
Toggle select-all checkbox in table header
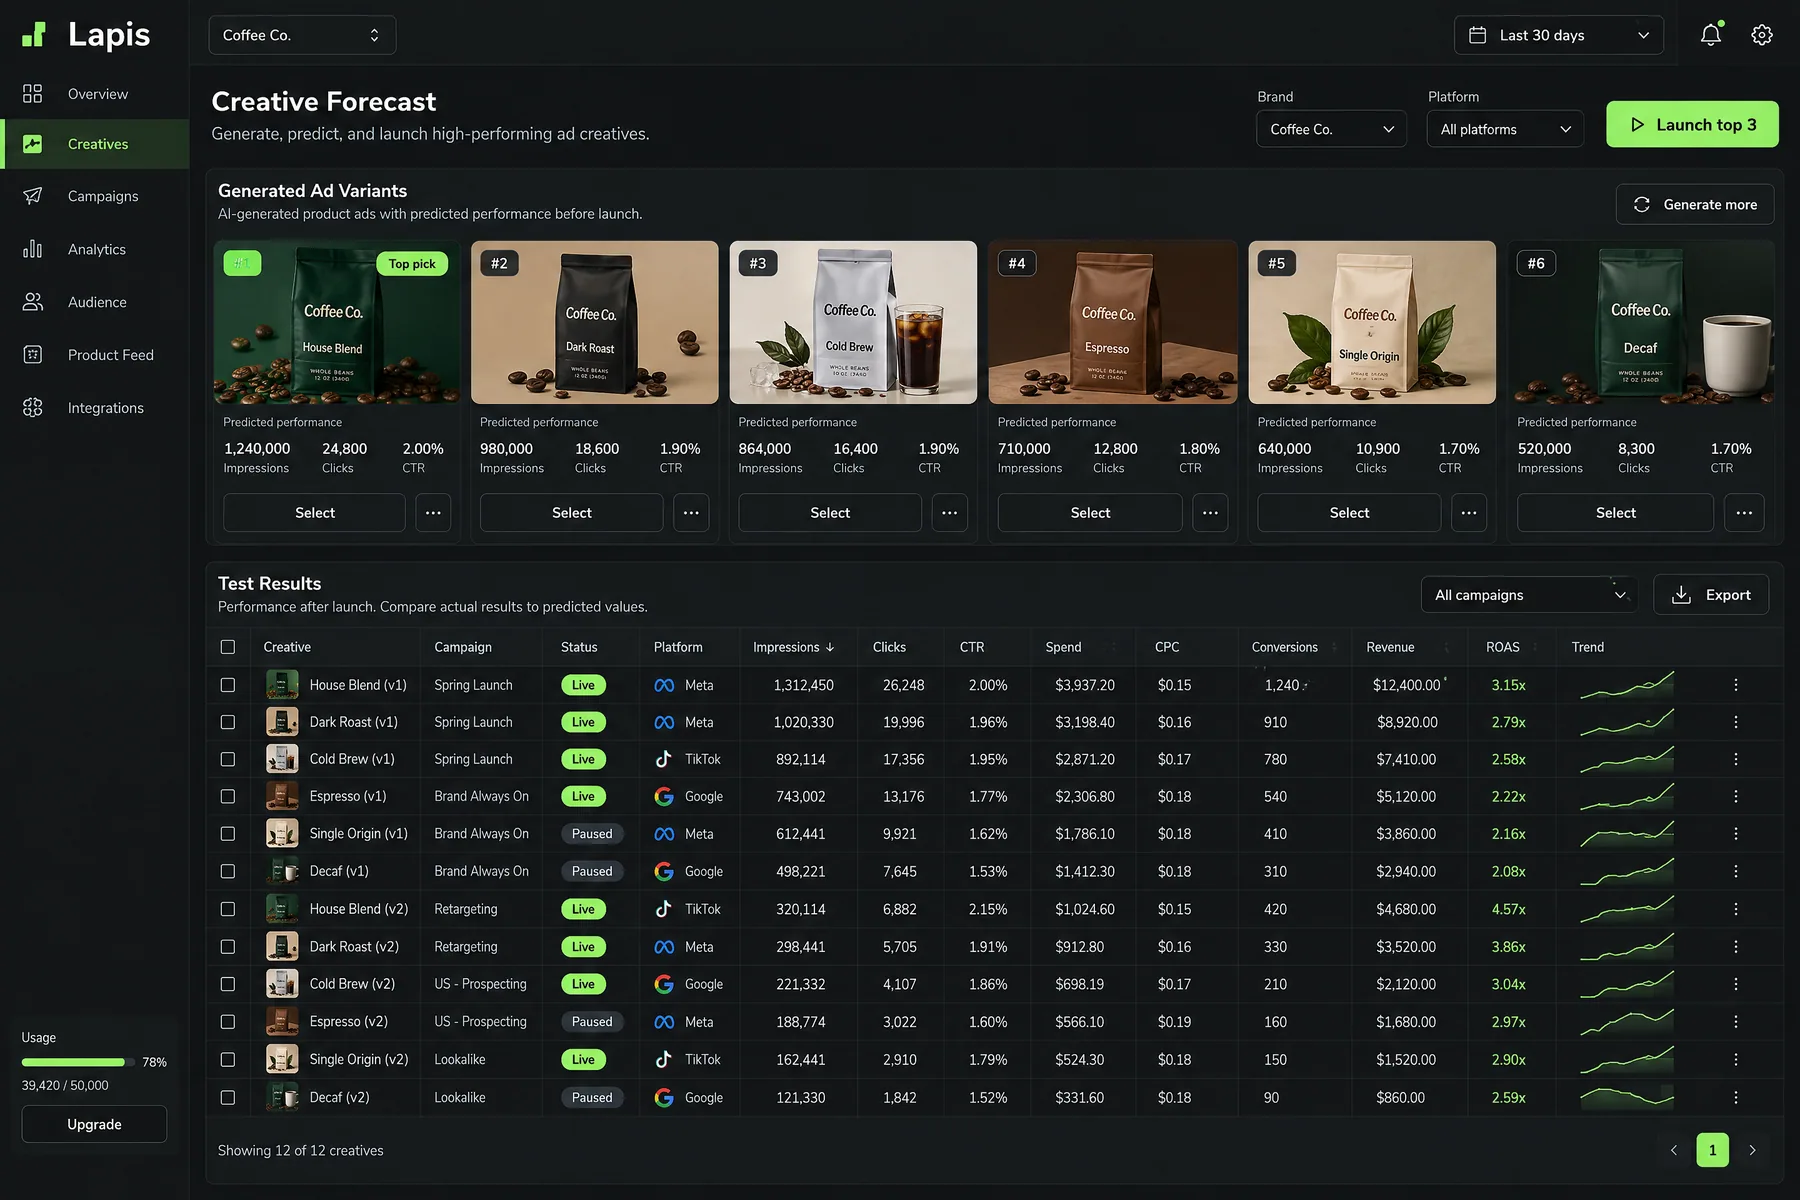228,647
